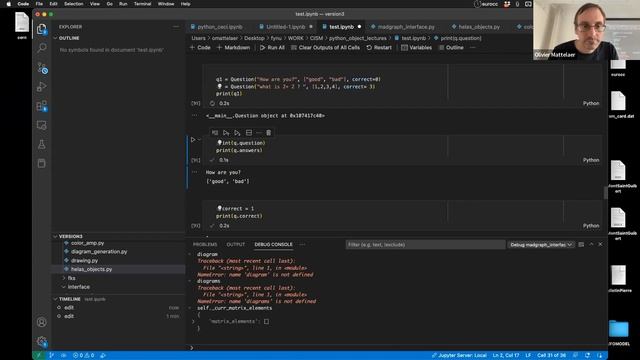This screenshot has width=640, height=360.
Task: Open the notebook toolbar overflow ellipsis
Action: pos(473,48)
